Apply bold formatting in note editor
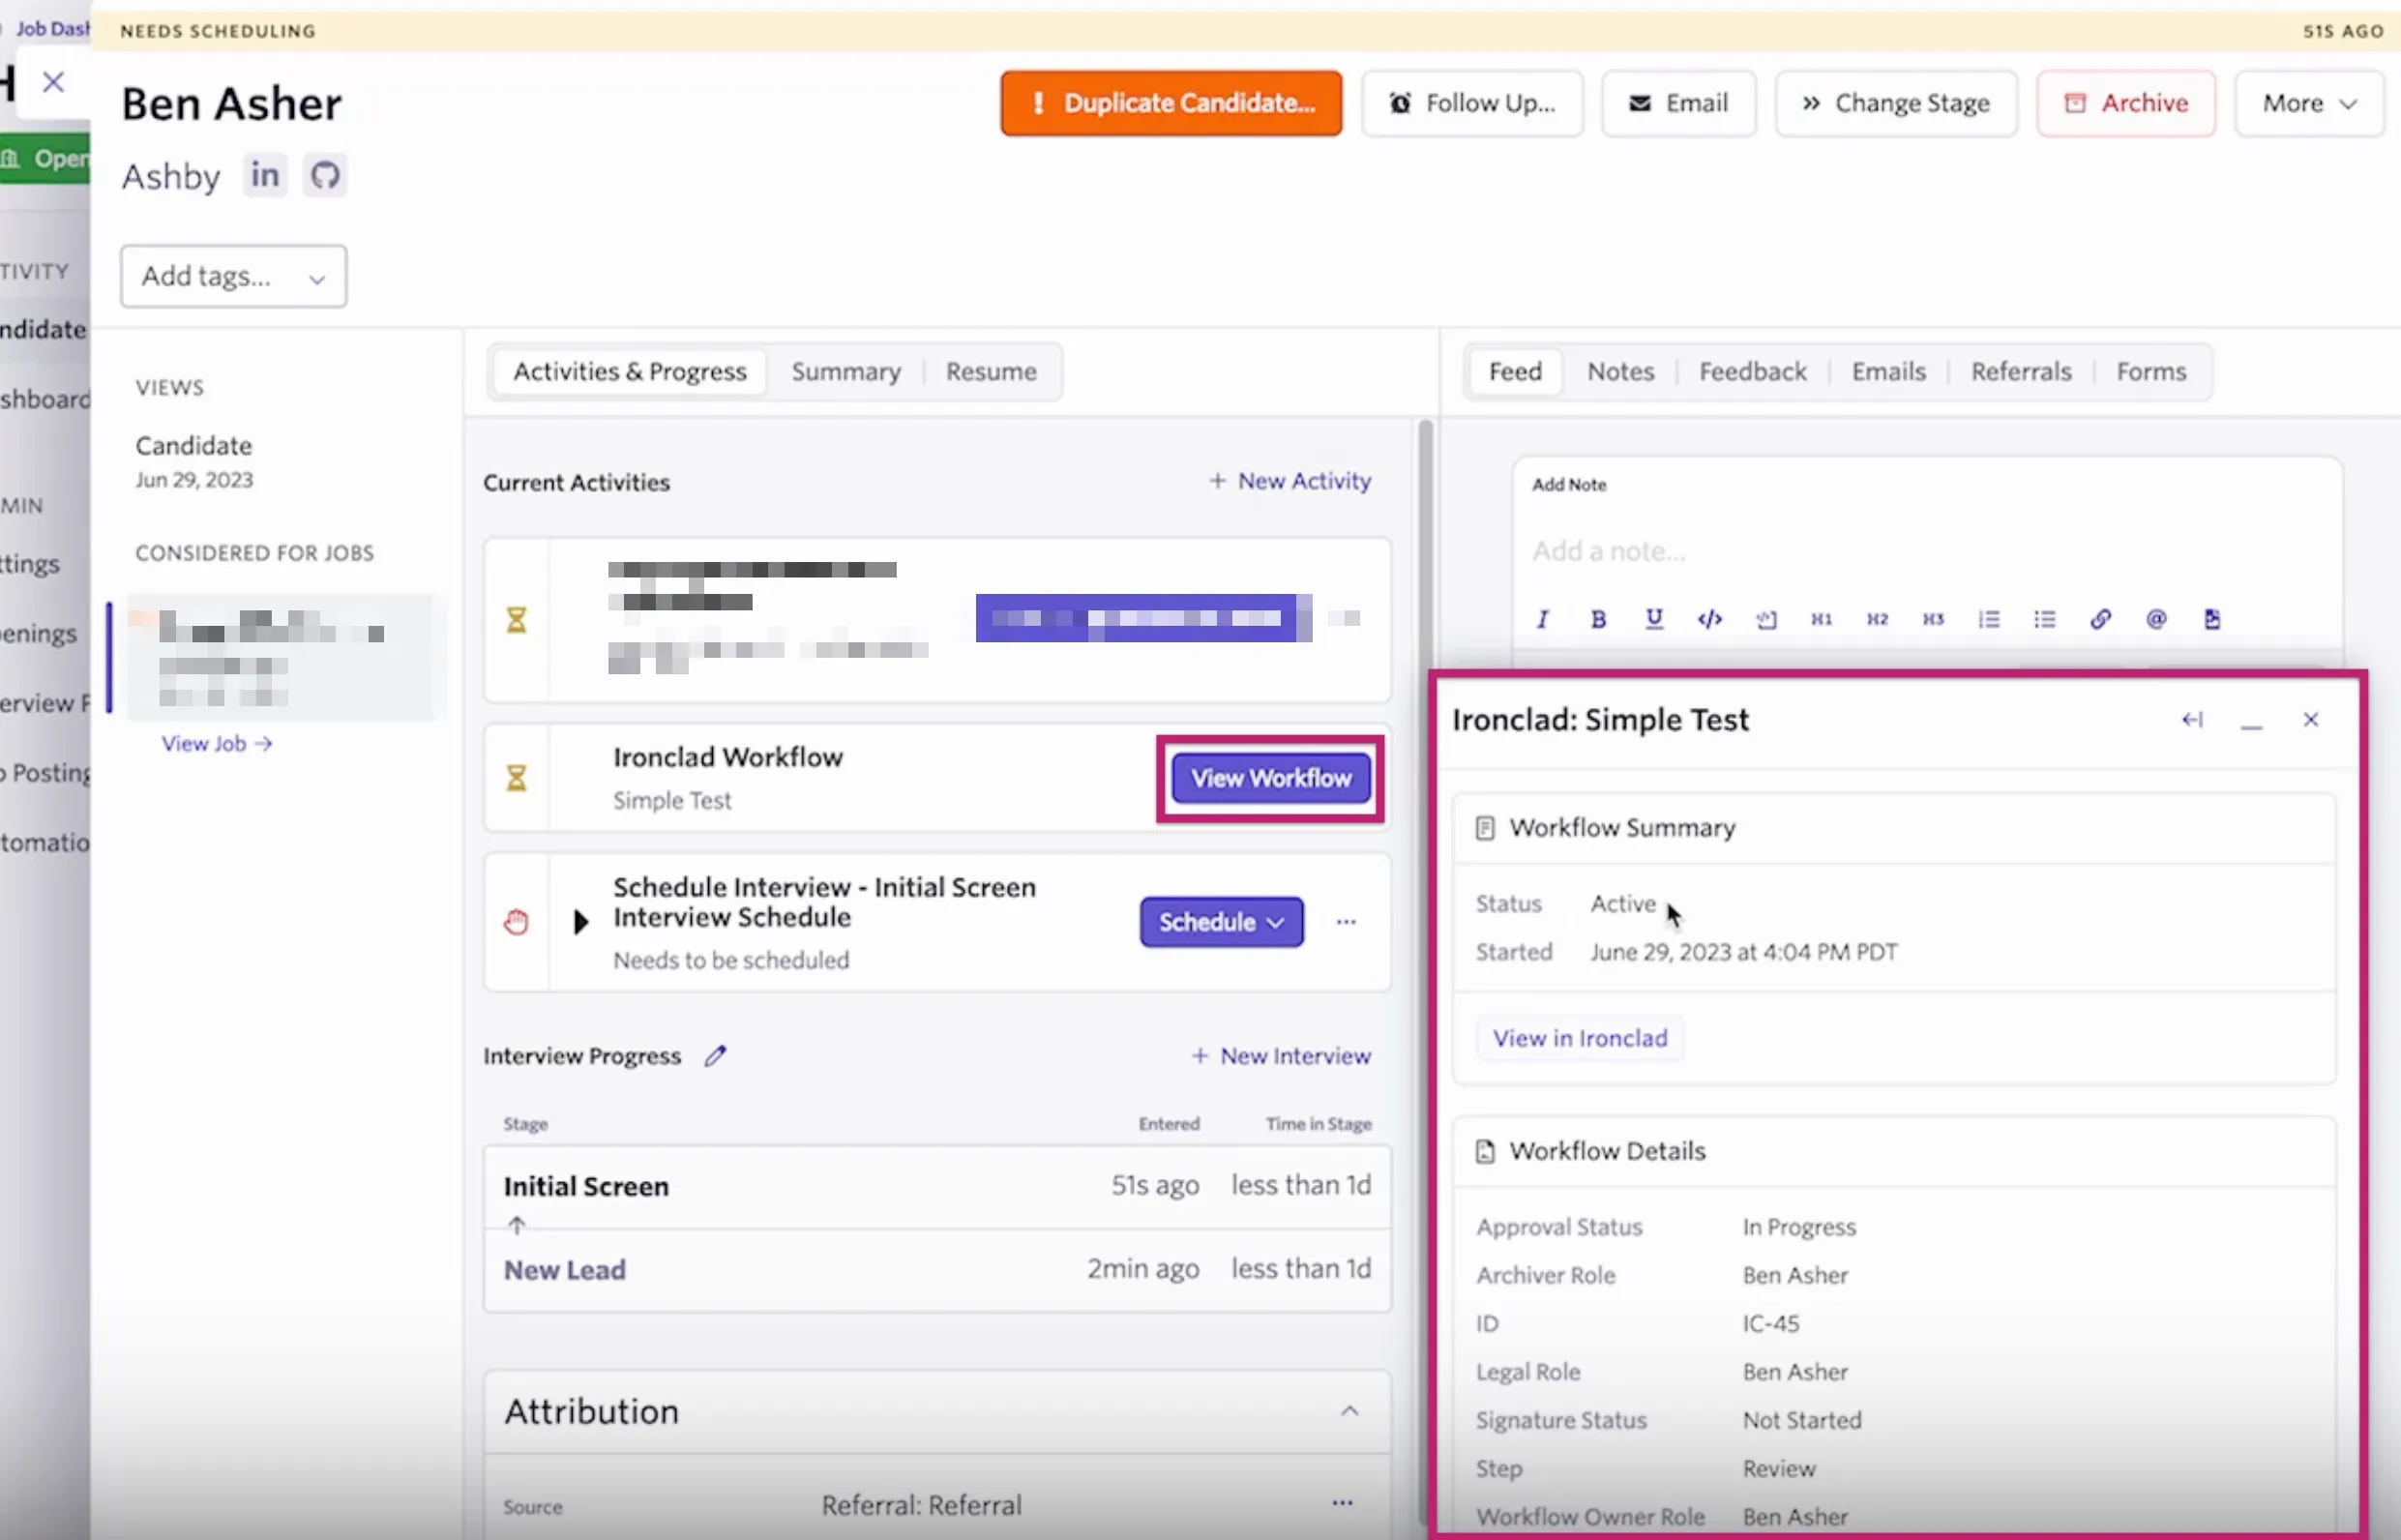Screen dimensions: 2401x1540 (1598, 620)
